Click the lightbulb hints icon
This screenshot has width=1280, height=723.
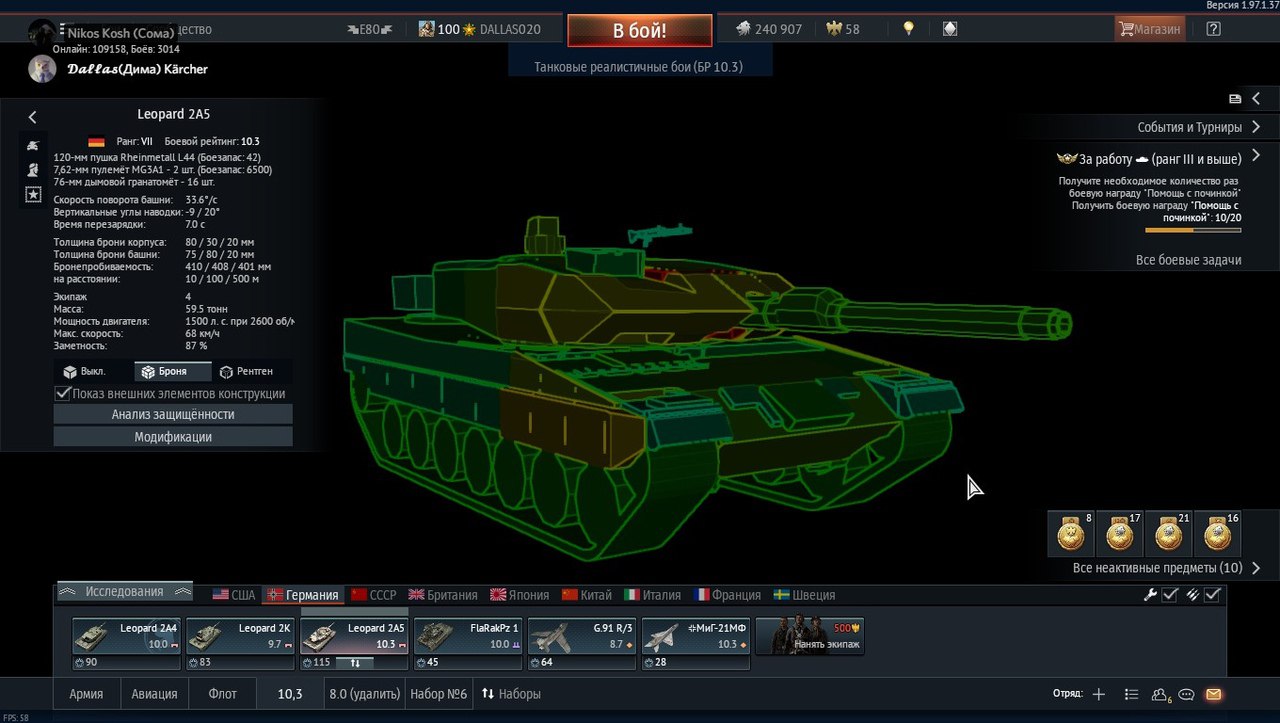[x=908, y=29]
